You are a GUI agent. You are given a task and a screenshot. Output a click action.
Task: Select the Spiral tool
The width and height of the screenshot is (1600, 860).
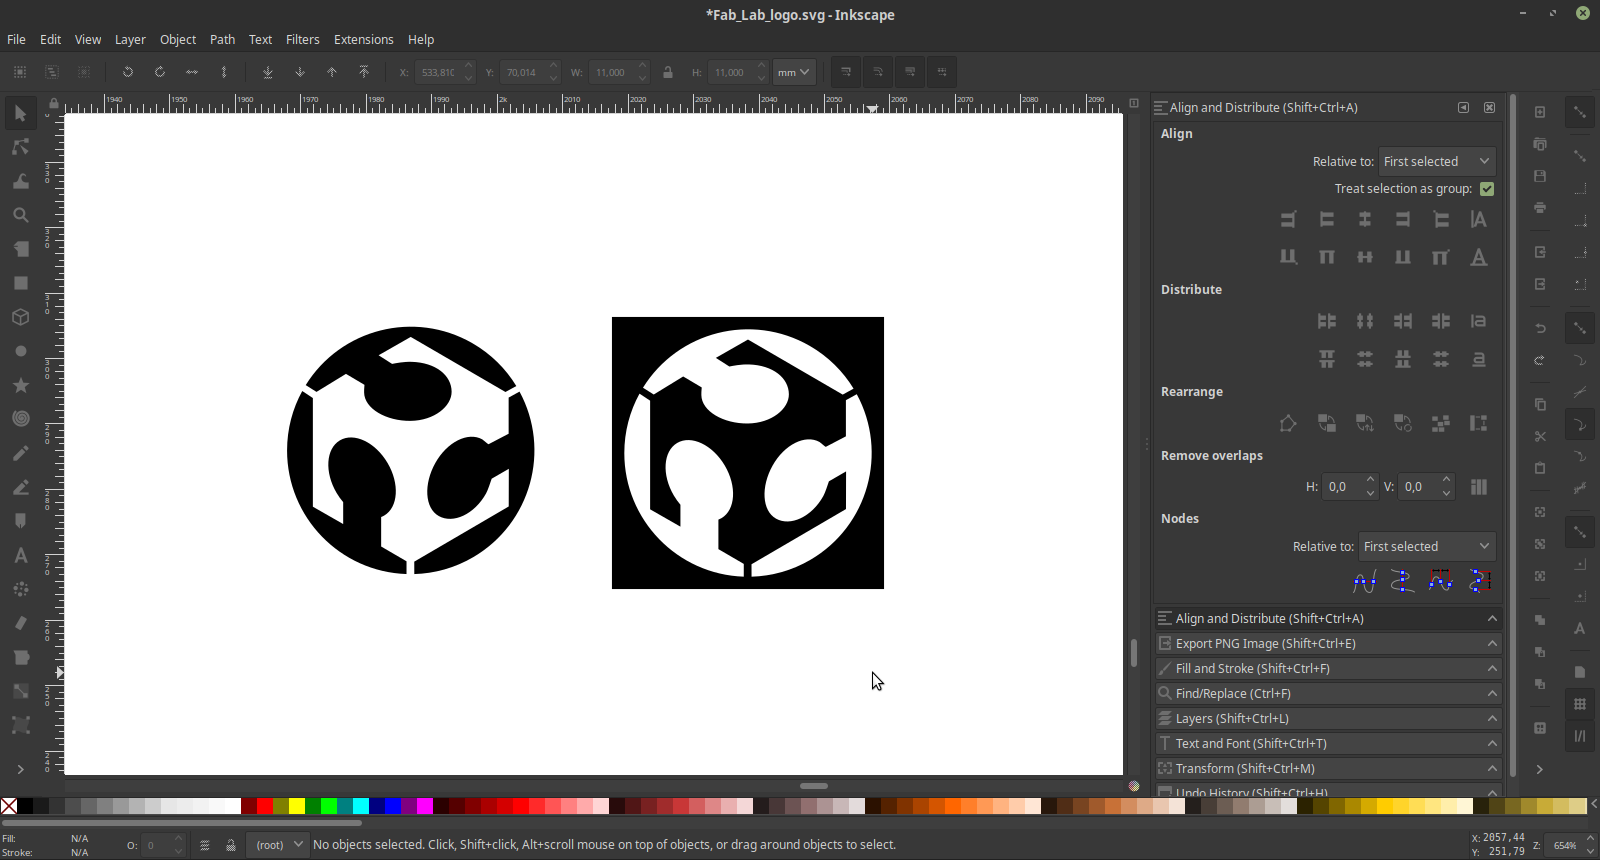click(20, 419)
